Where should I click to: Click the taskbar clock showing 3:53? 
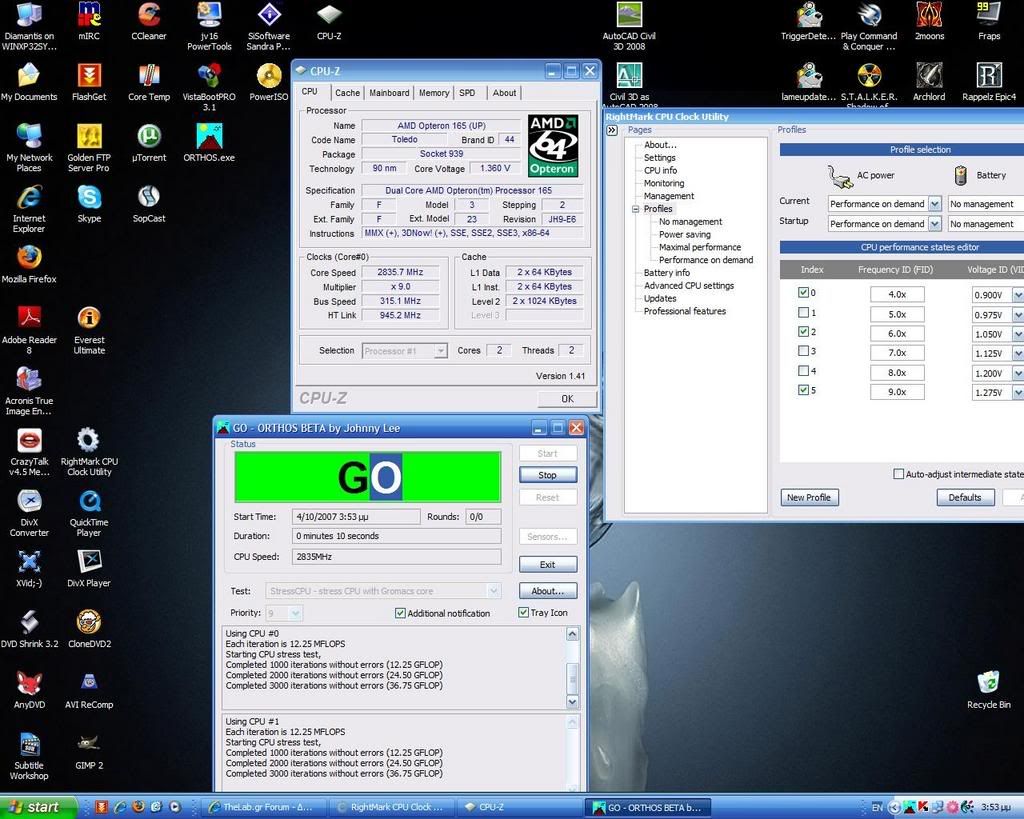point(995,807)
